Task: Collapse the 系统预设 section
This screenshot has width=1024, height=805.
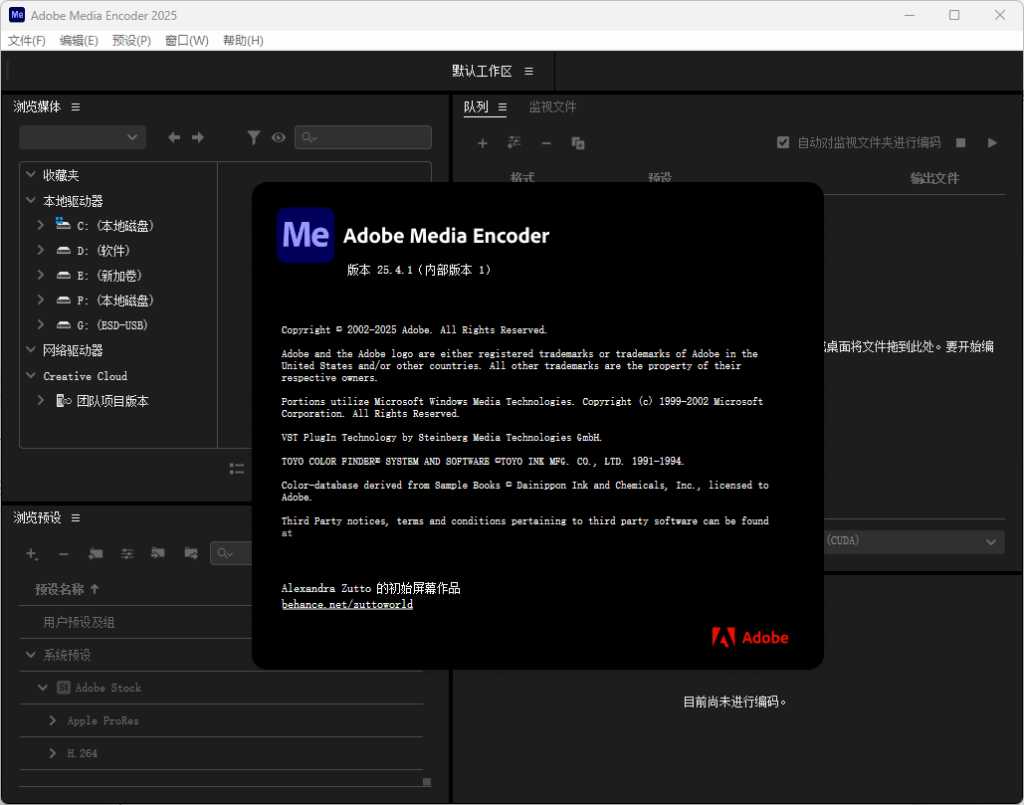Action: (x=29, y=655)
